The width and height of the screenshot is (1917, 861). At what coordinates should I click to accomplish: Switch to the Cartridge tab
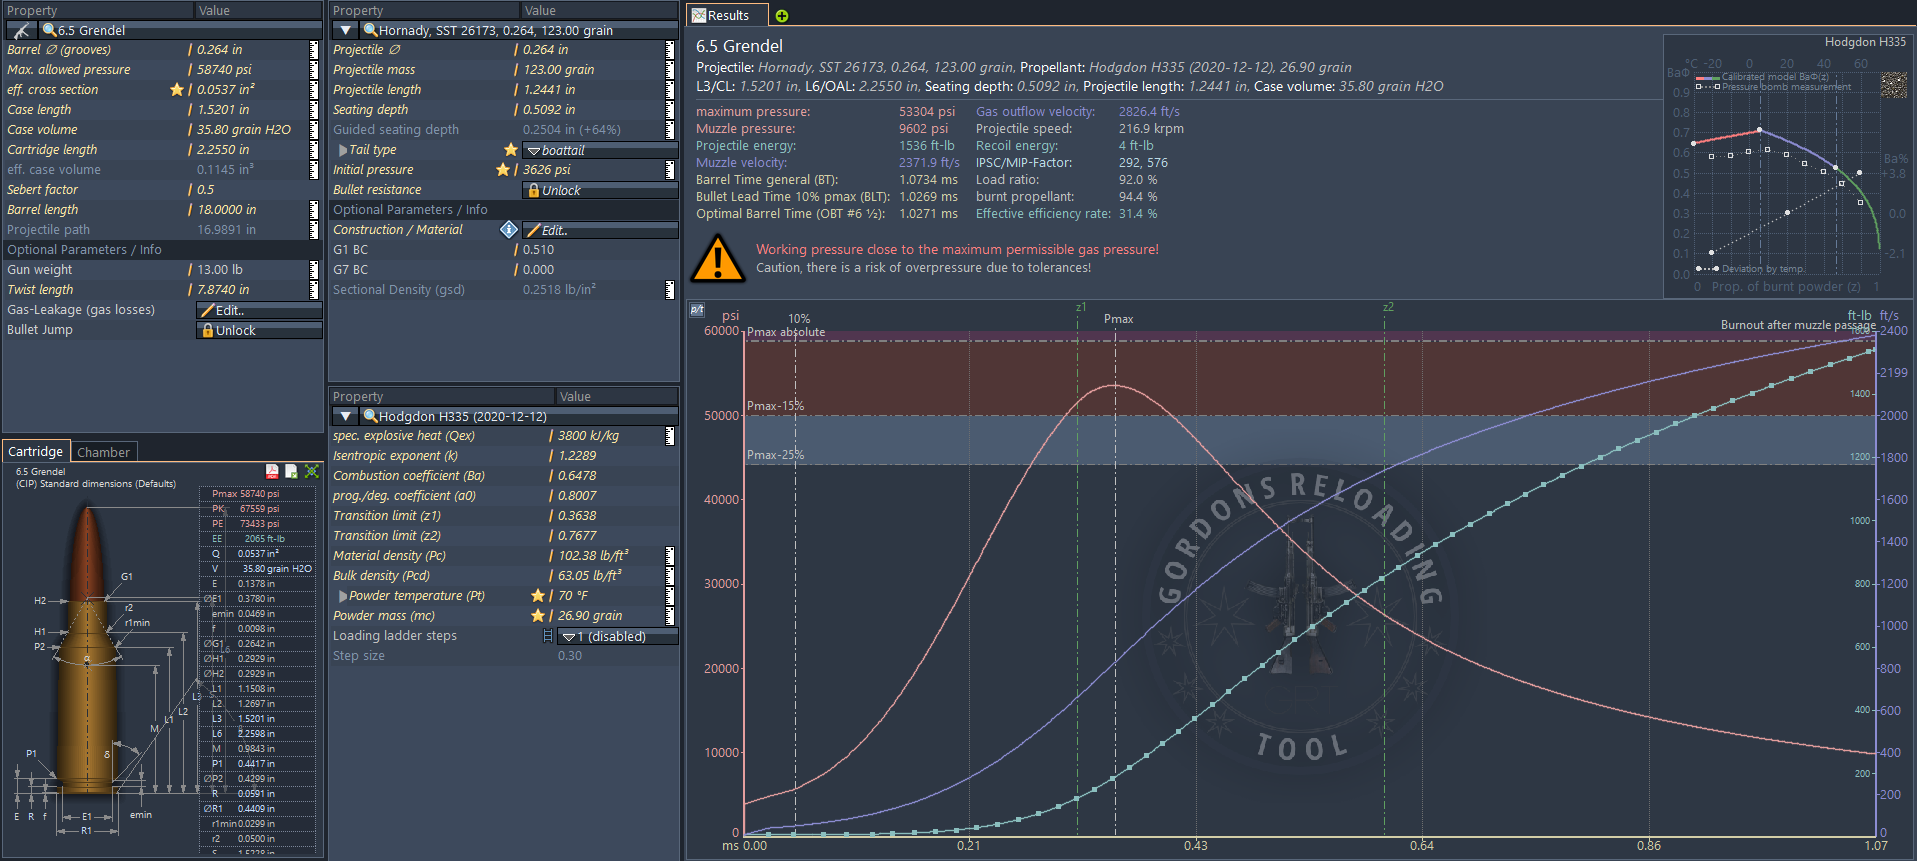click(36, 451)
